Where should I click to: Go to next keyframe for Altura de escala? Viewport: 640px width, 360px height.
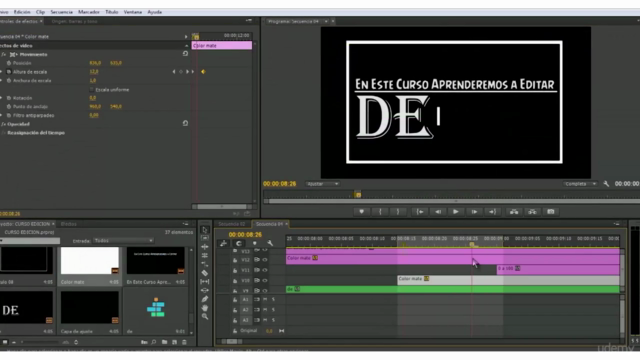(x=188, y=72)
